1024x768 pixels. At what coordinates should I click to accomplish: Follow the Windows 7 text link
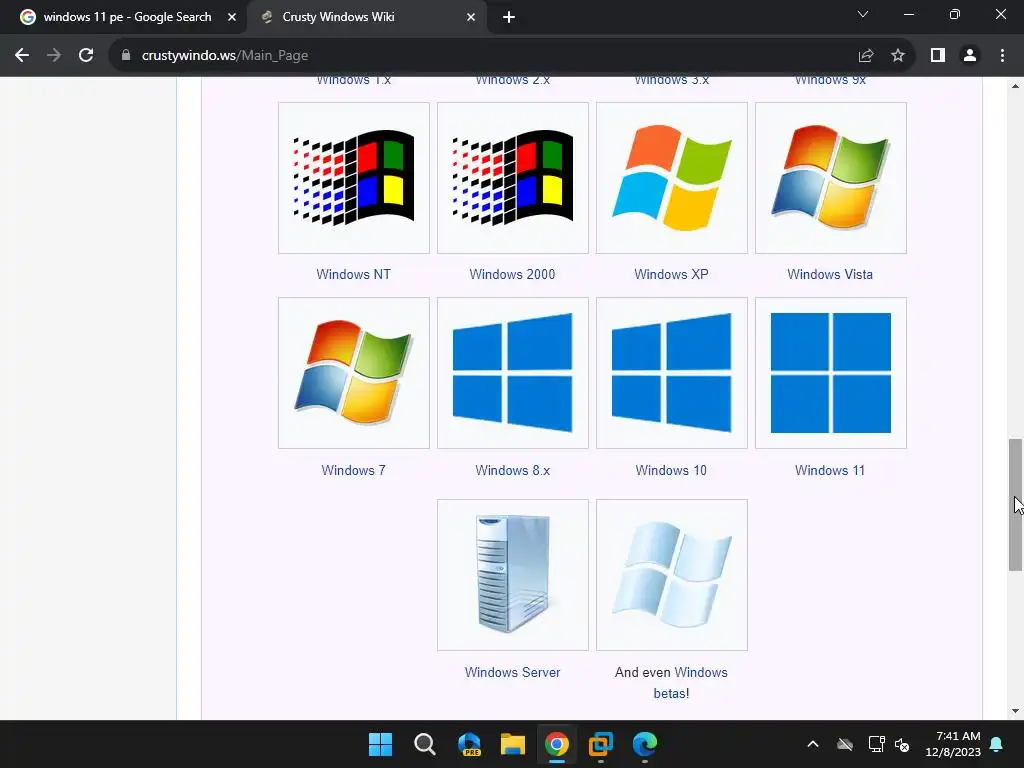[x=353, y=470]
